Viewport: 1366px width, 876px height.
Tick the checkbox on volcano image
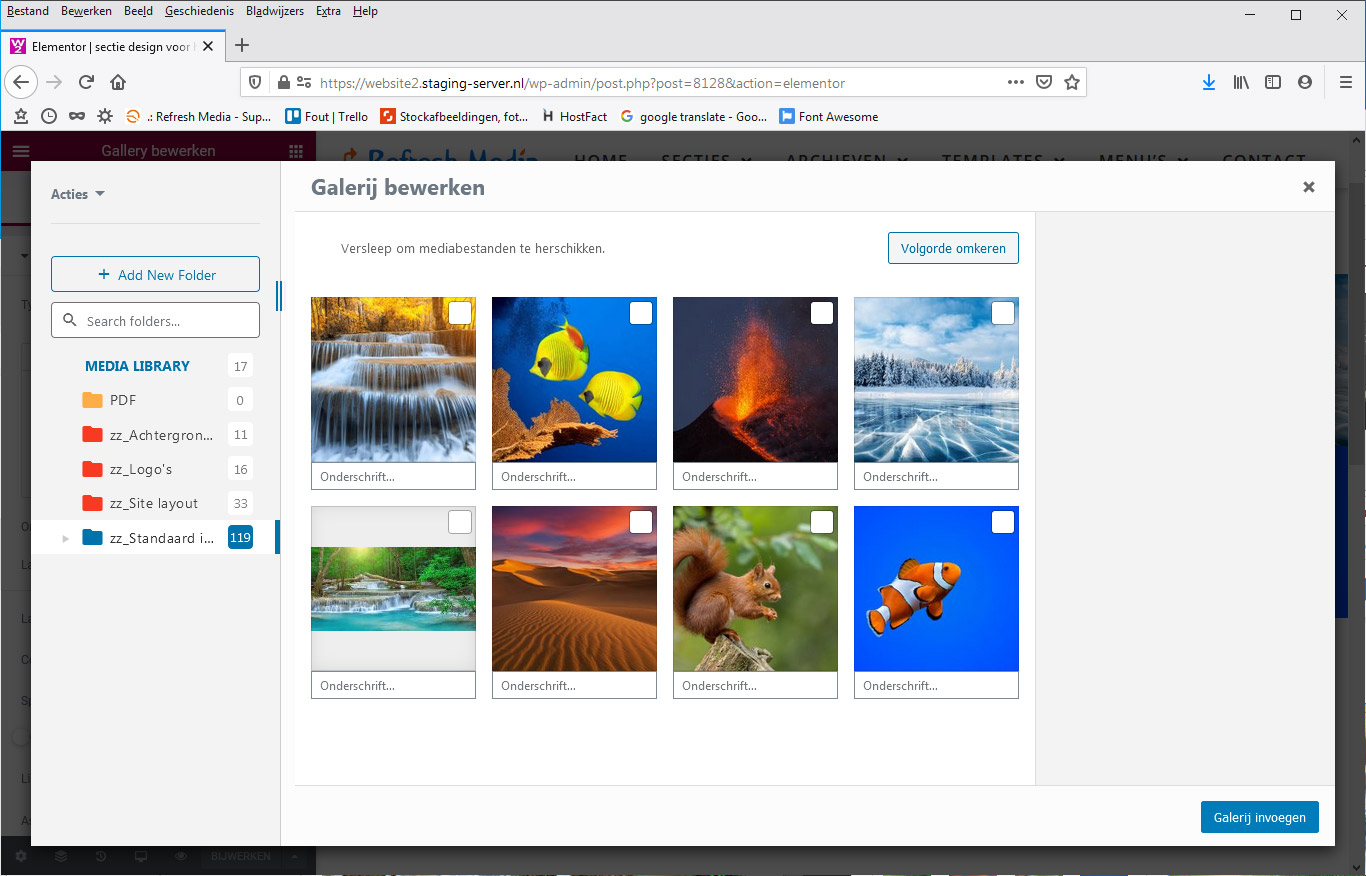point(821,314)
